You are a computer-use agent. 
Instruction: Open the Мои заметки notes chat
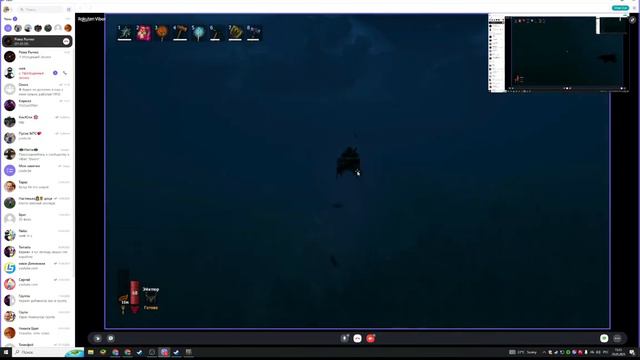tap(37, 170)
